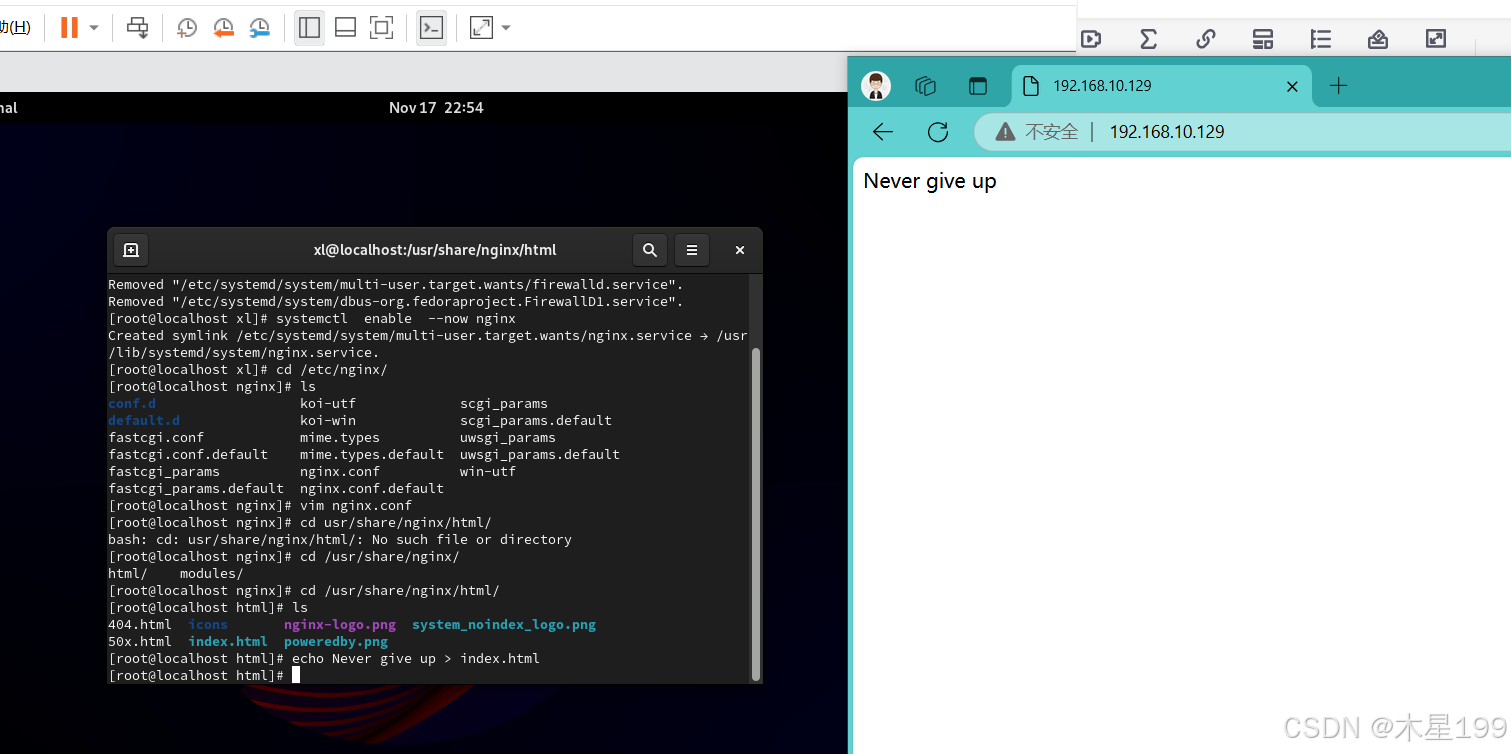Click the template layout icon in the editor toolbar
1511x754 pixels.
(x=1263, y=39)
